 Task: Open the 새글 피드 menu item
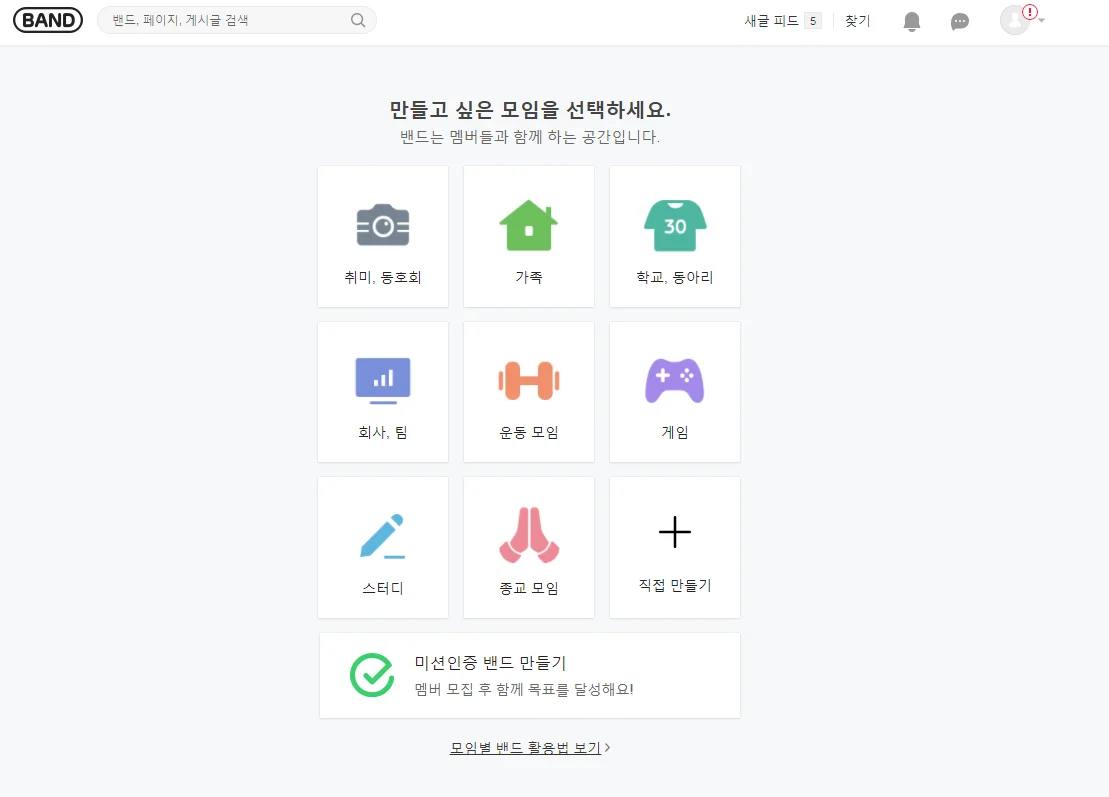[x=772, y=21]
